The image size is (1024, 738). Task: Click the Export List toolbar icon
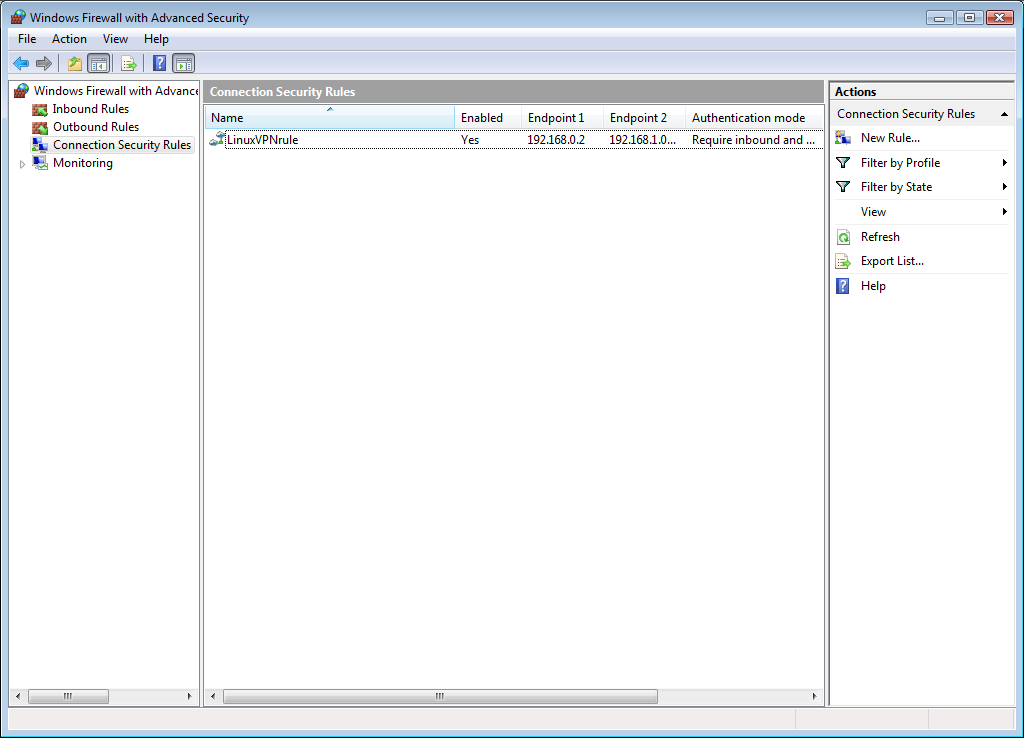coord(129,63)
